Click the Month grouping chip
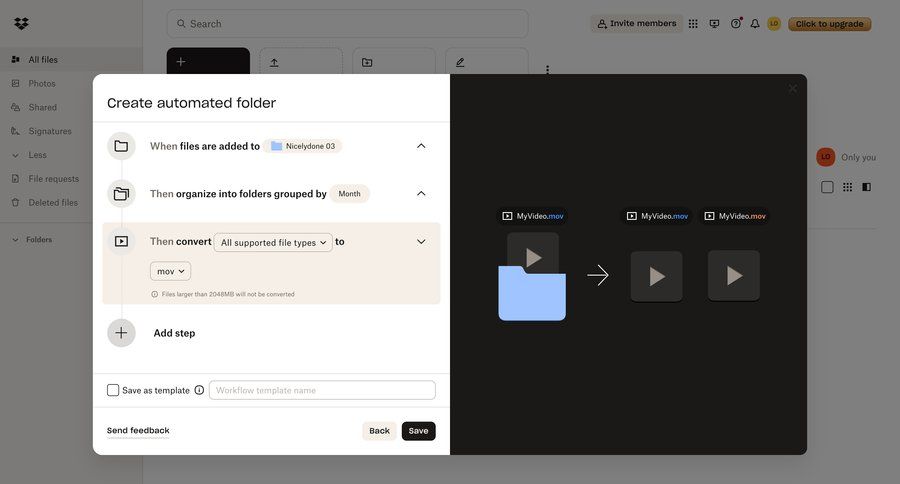This screenshot has height=484, width=900. [350, 194]
